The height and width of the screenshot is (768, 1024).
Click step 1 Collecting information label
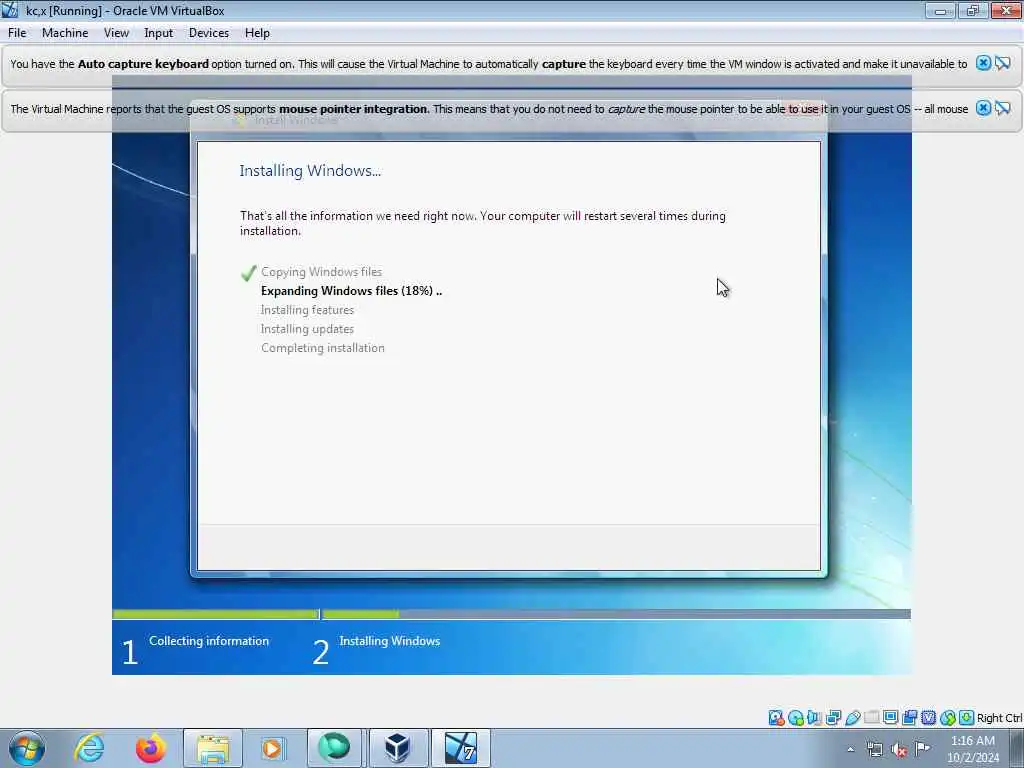[x=209, y=641]
